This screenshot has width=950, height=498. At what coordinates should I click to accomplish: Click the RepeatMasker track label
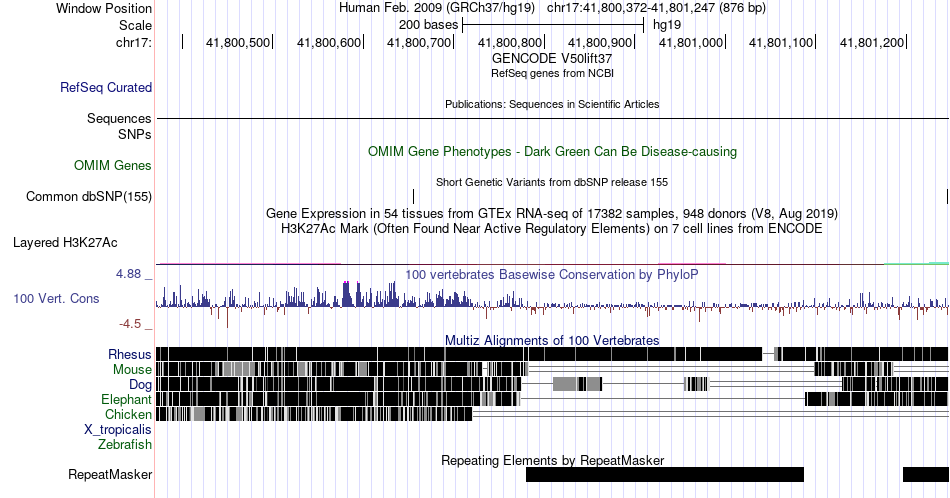coord(110,474)
